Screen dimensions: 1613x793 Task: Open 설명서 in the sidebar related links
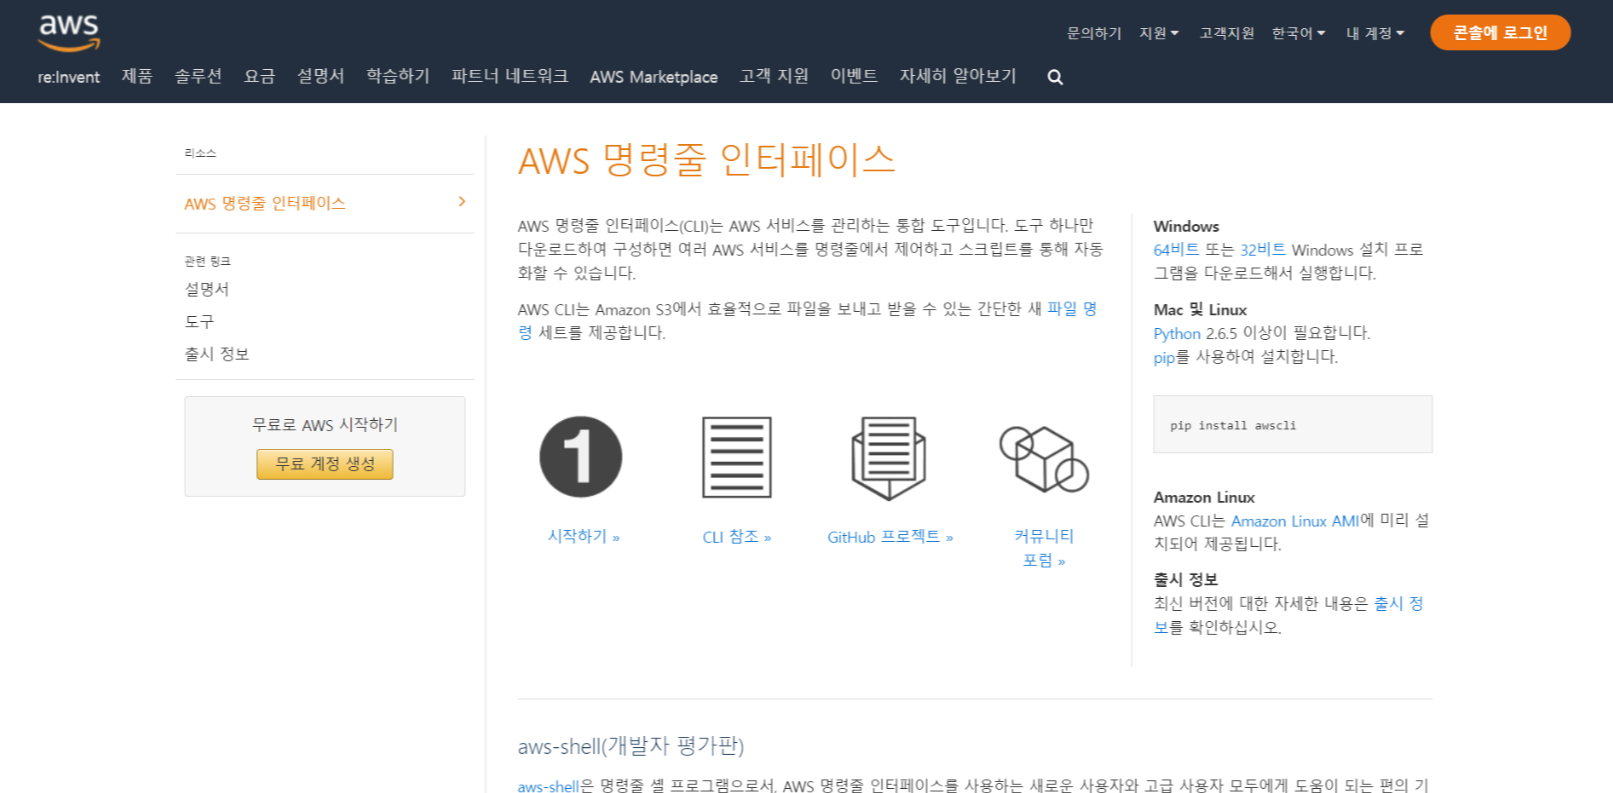click(x=207, y=289)
